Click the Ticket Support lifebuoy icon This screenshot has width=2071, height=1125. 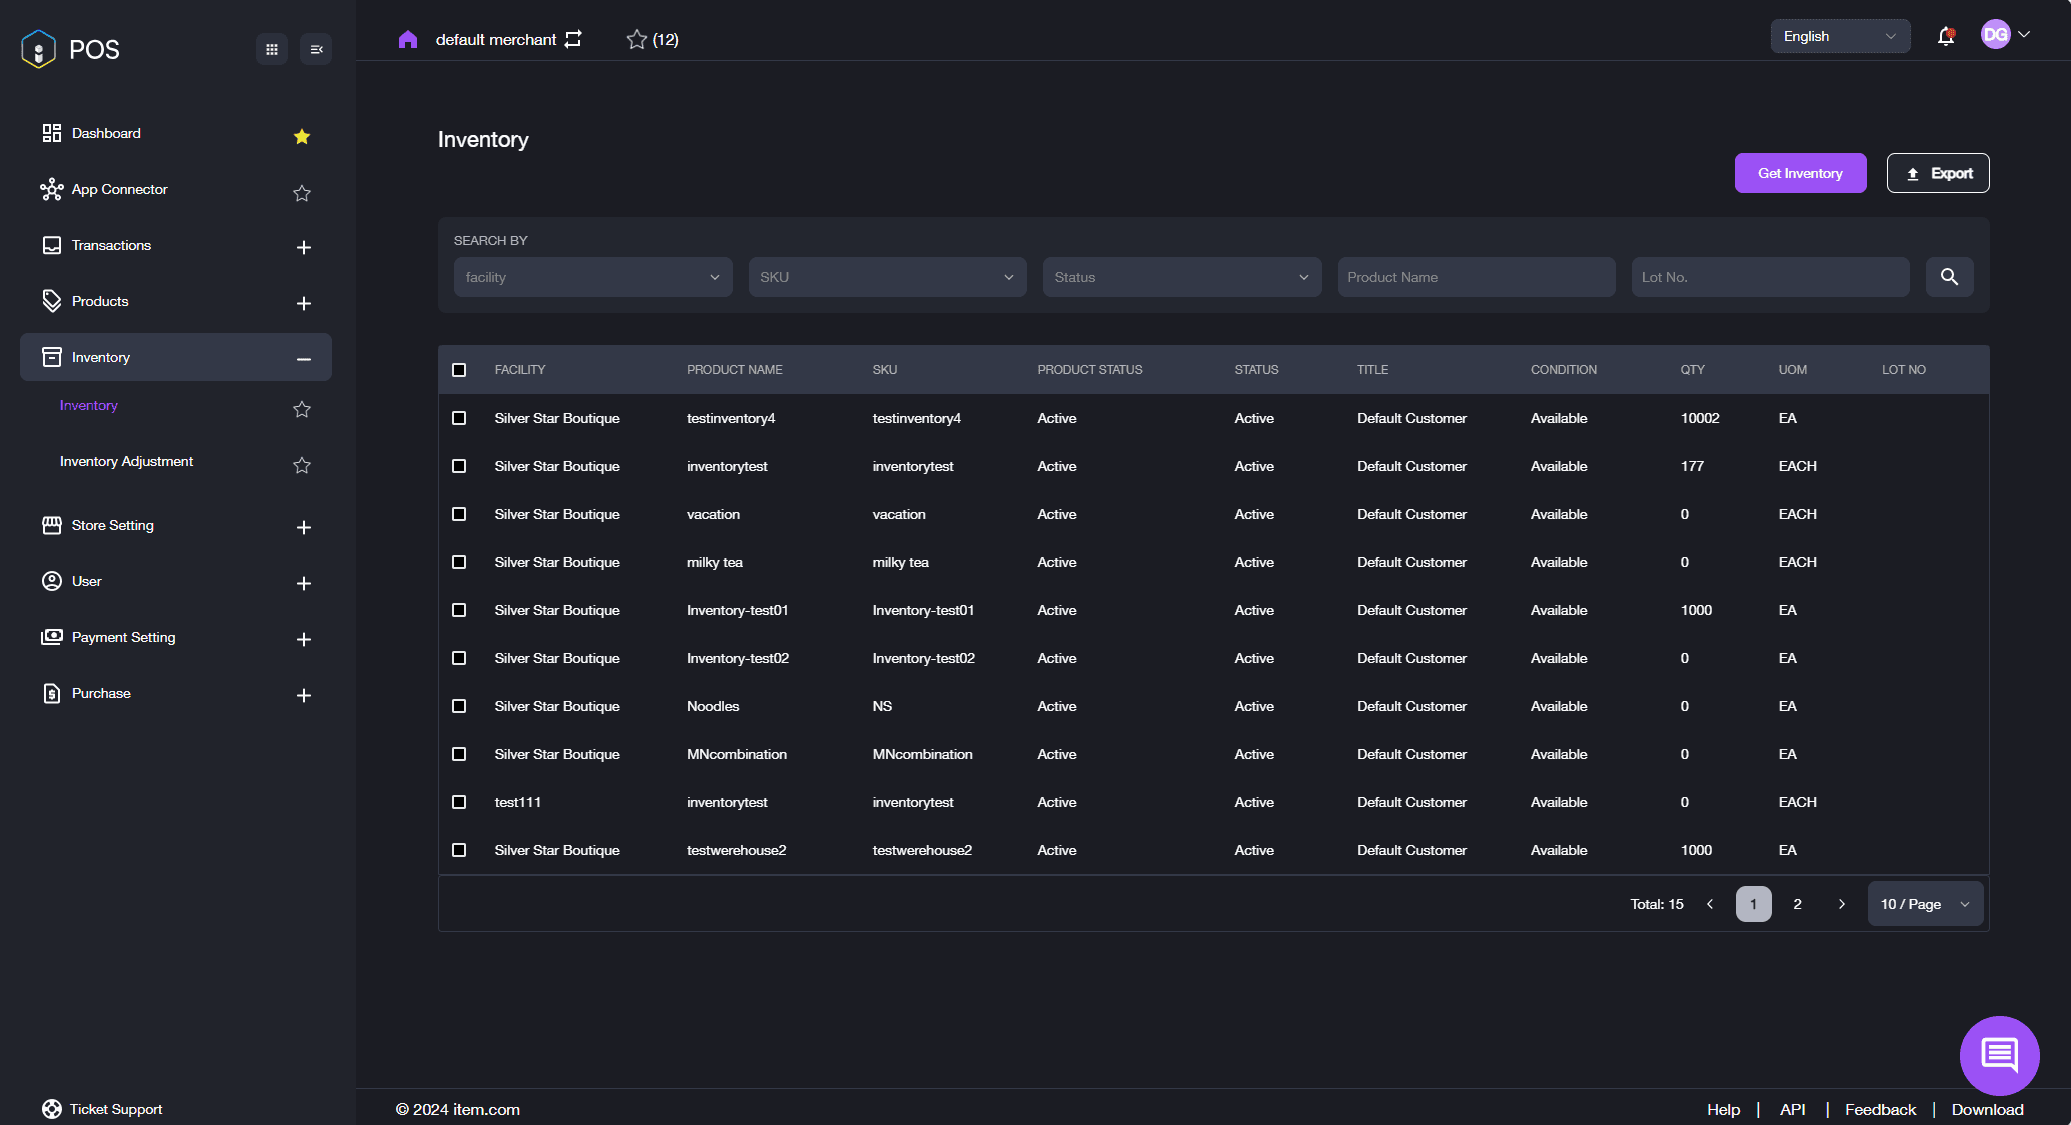pos(52,1109)
